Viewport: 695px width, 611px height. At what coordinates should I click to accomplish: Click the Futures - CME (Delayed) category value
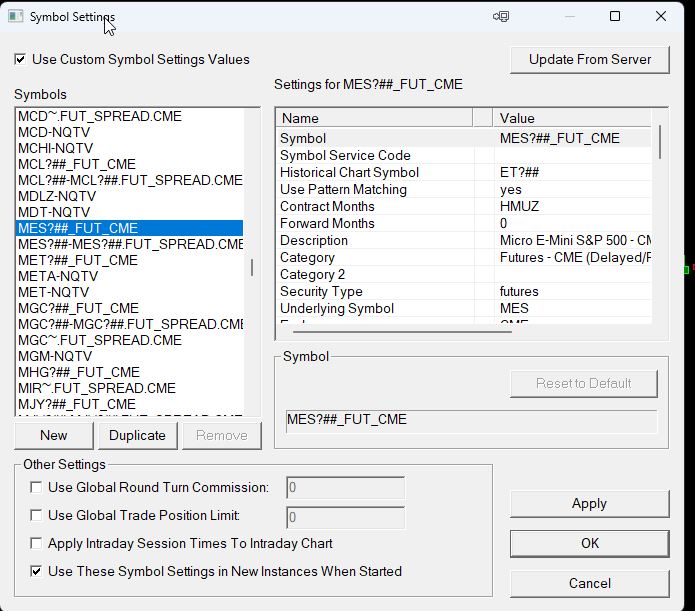pos(575,257)
